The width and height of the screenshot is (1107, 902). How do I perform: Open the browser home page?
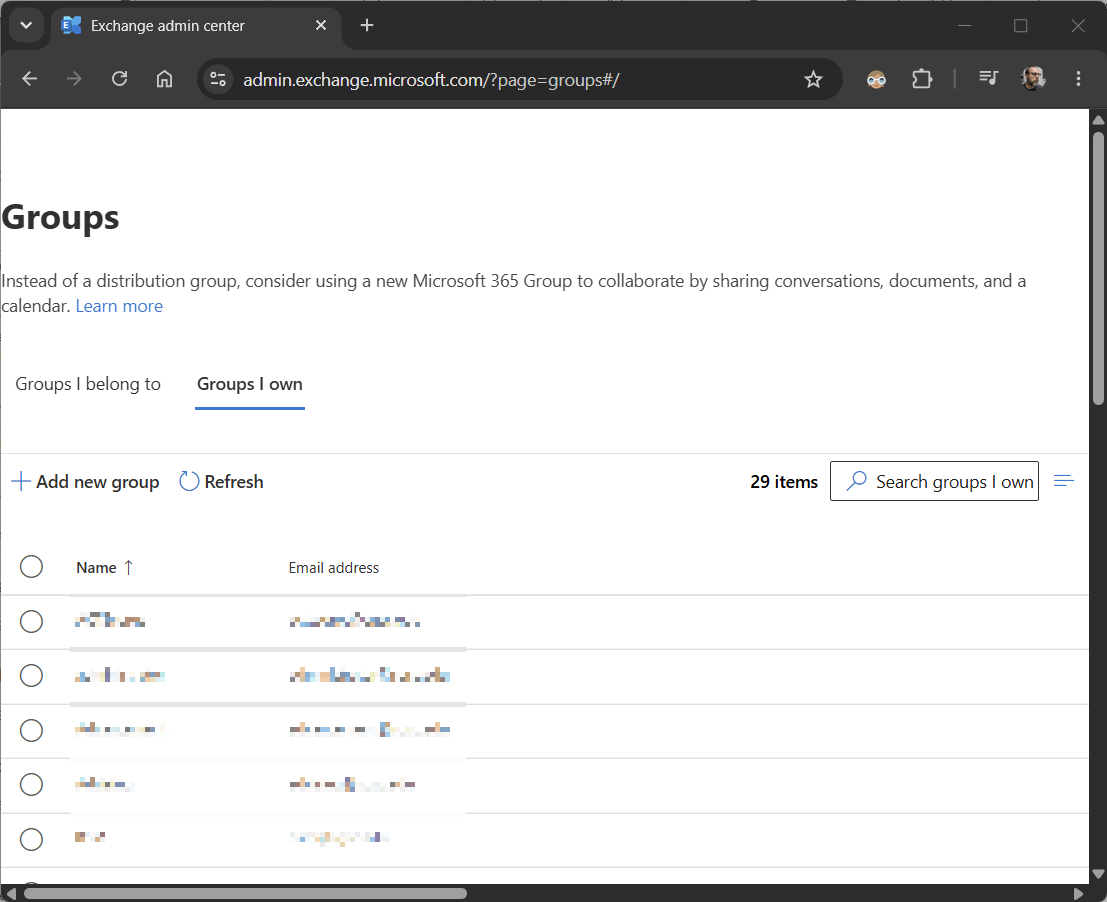coord(164,78)
